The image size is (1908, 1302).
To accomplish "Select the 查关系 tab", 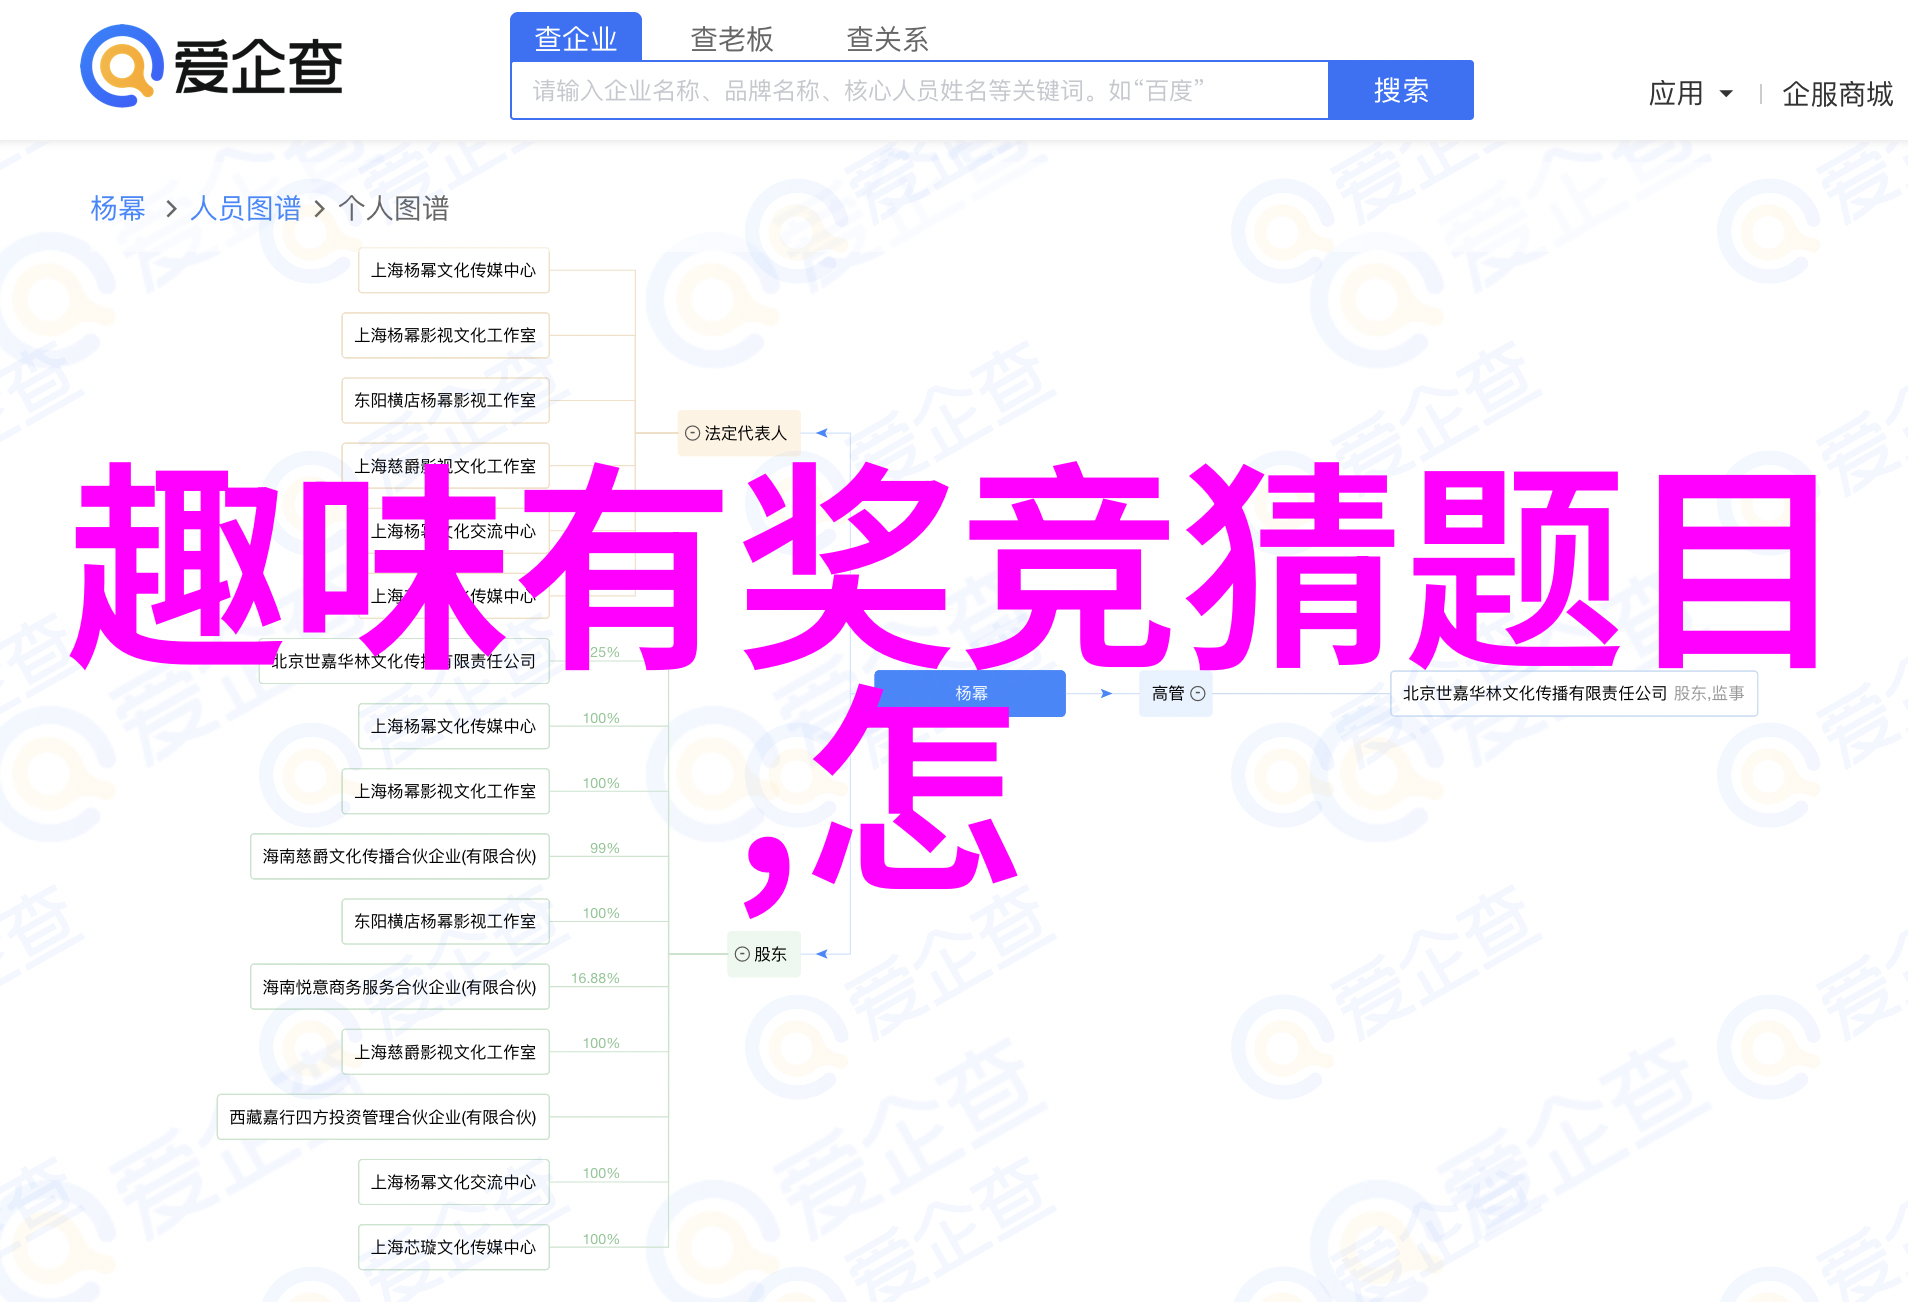I will (888, 39).
